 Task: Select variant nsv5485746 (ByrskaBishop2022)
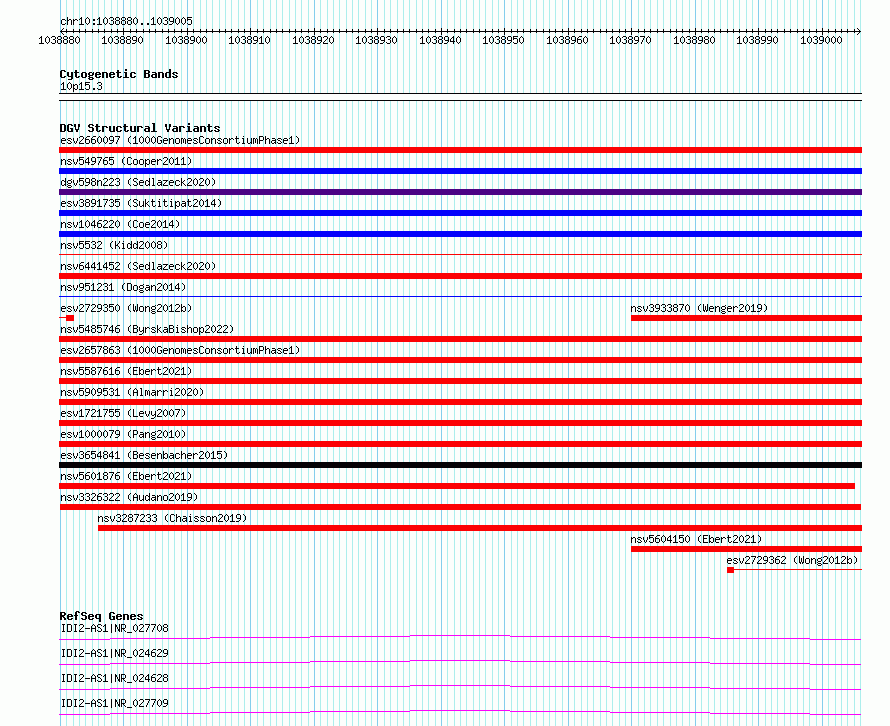147,329
